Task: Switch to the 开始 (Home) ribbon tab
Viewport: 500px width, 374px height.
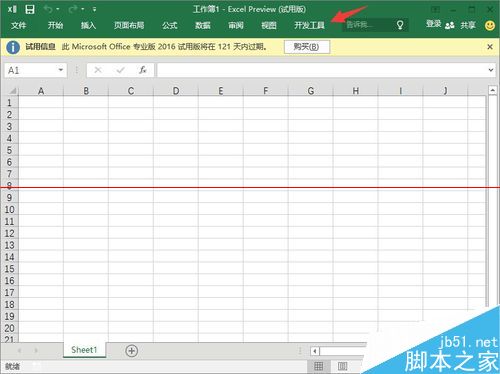Action: [x=55, y=25]
